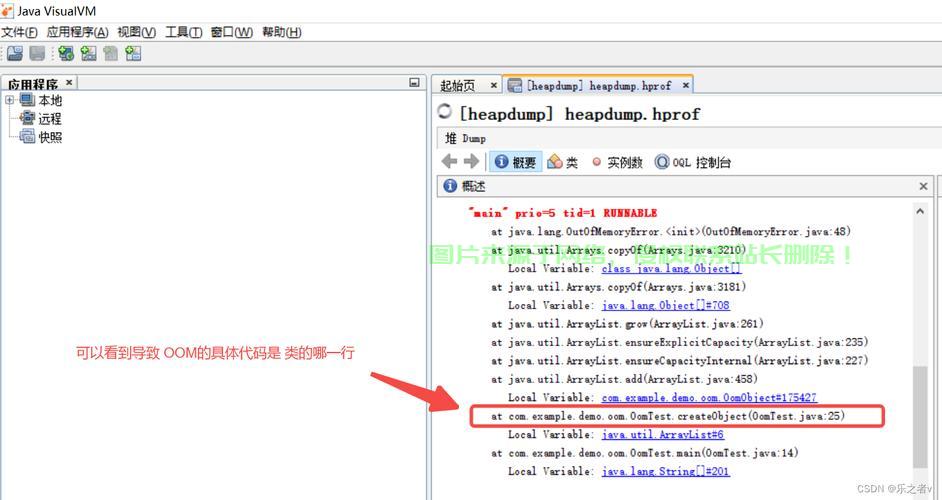Image resolution: width=942 pixels, height=500 pixels.
Task: Open the java.lang.Object[]#708 link
Action: [666, 305]
